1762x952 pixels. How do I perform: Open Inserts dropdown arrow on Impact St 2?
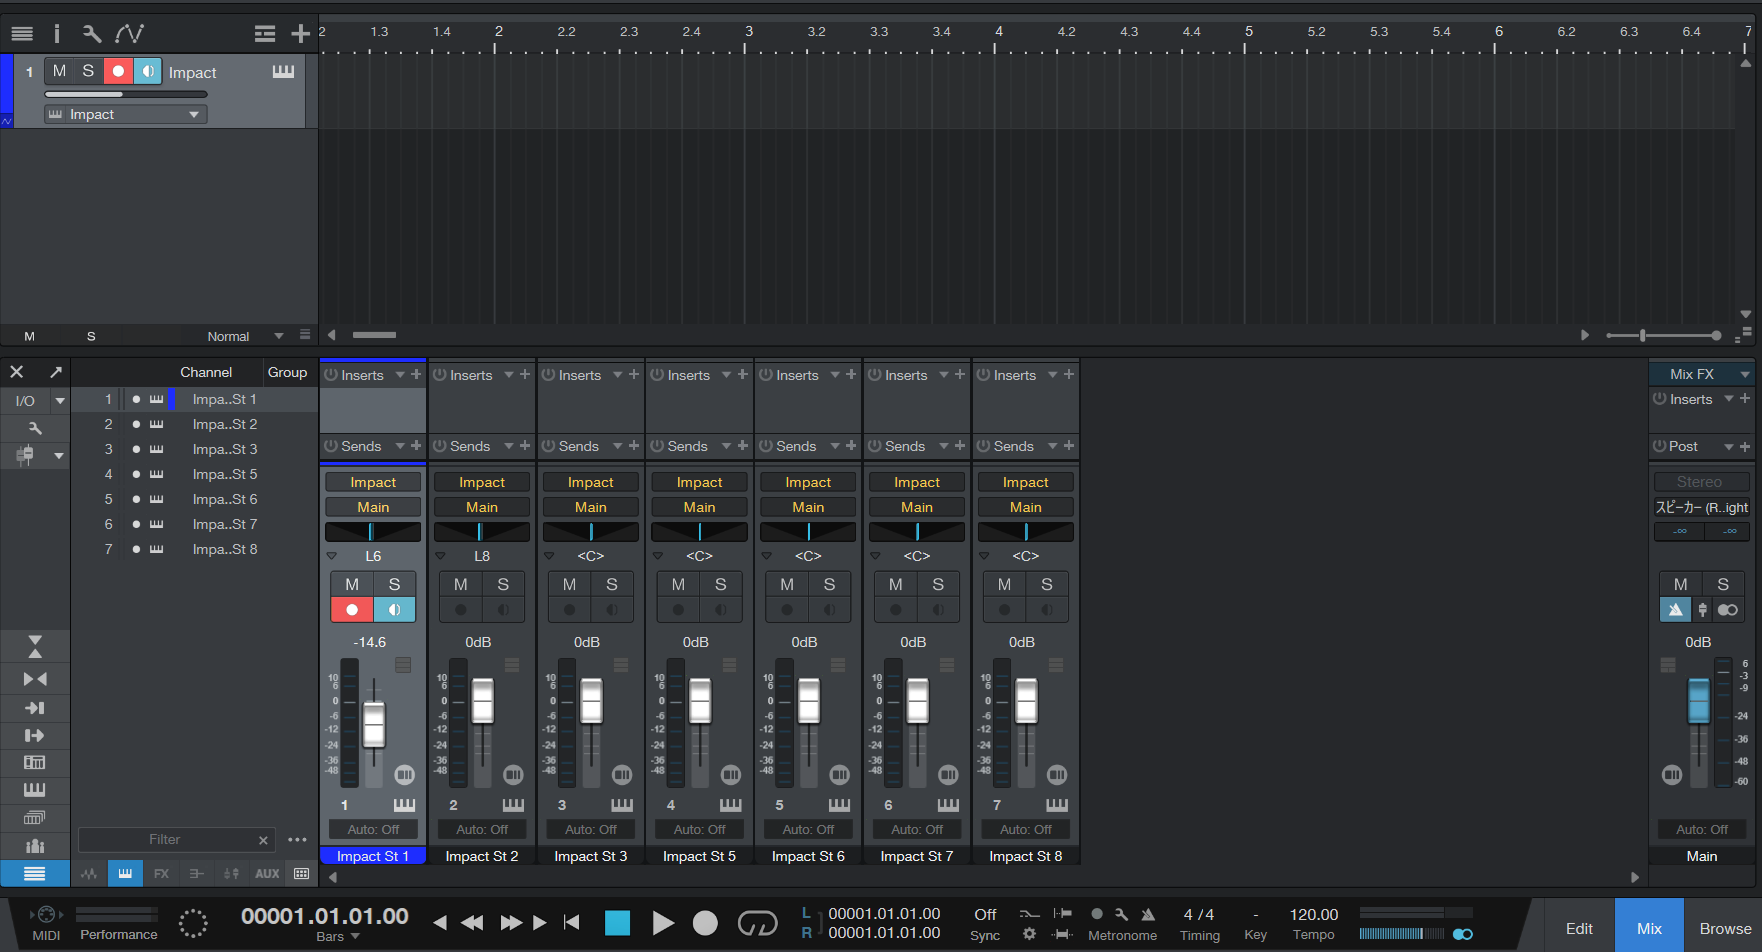pos(509,375)
